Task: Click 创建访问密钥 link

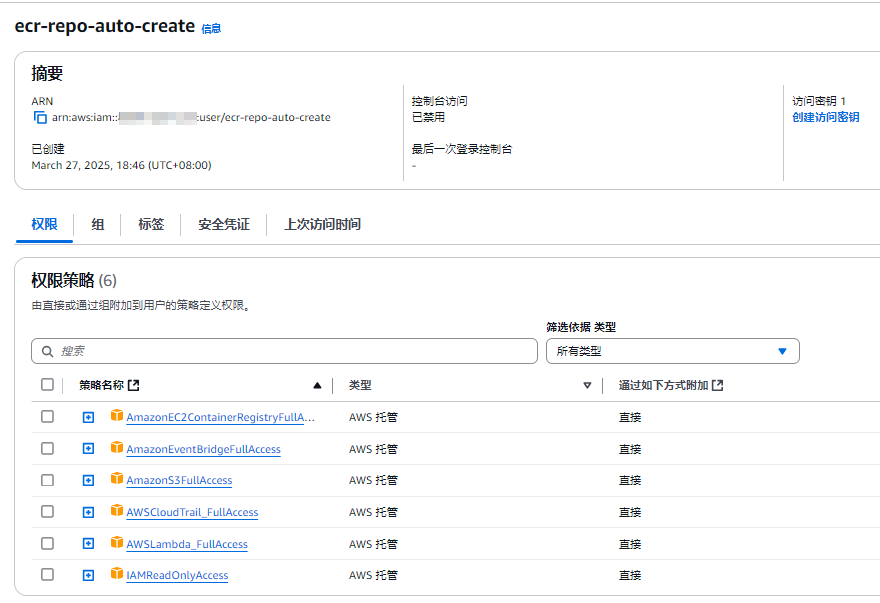Action: tap(826, 117)
